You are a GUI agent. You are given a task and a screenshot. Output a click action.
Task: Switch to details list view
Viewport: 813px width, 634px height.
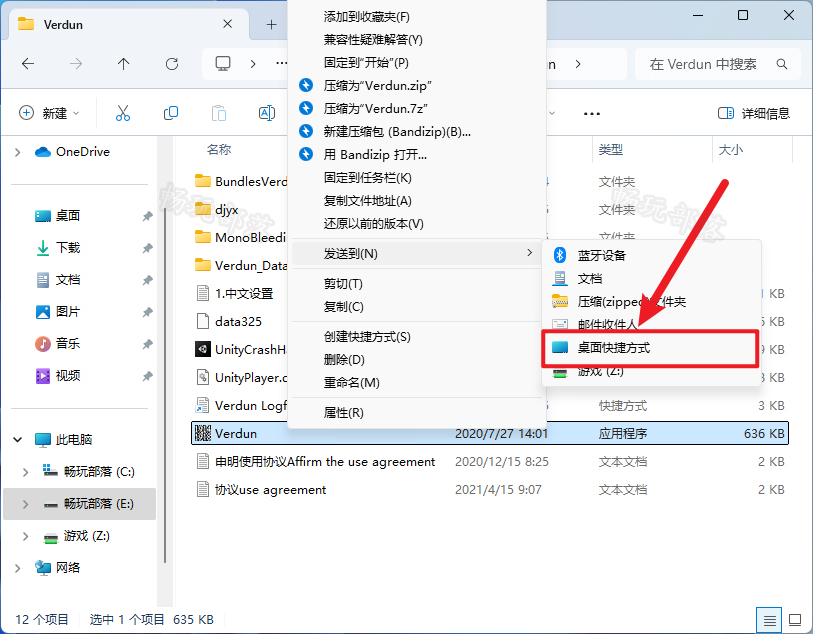769,620
